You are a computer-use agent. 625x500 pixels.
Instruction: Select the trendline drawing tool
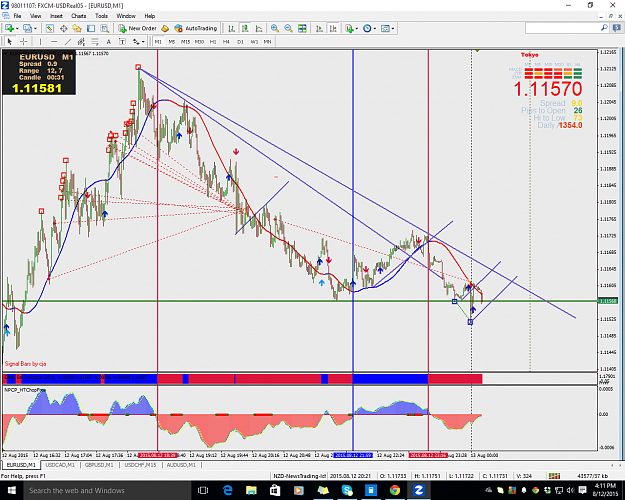[68, 41]
